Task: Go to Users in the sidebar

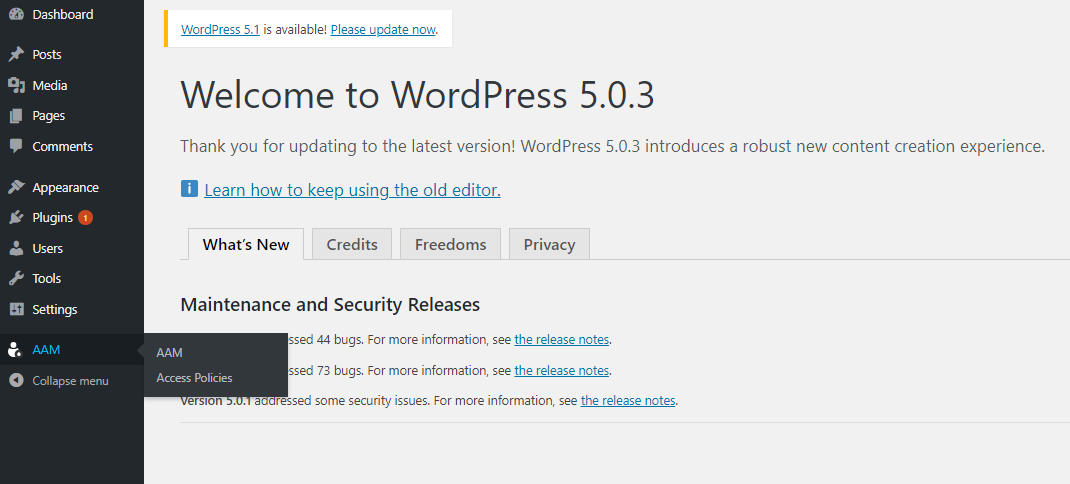Action: point(47,248)
